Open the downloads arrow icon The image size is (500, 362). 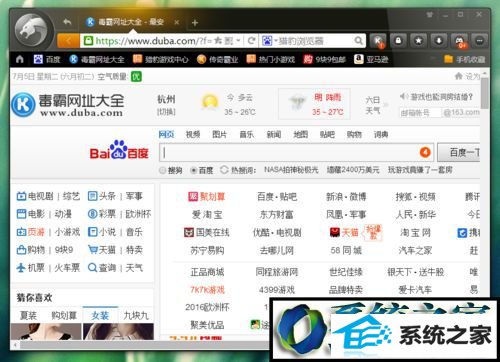tap(439, 41)
